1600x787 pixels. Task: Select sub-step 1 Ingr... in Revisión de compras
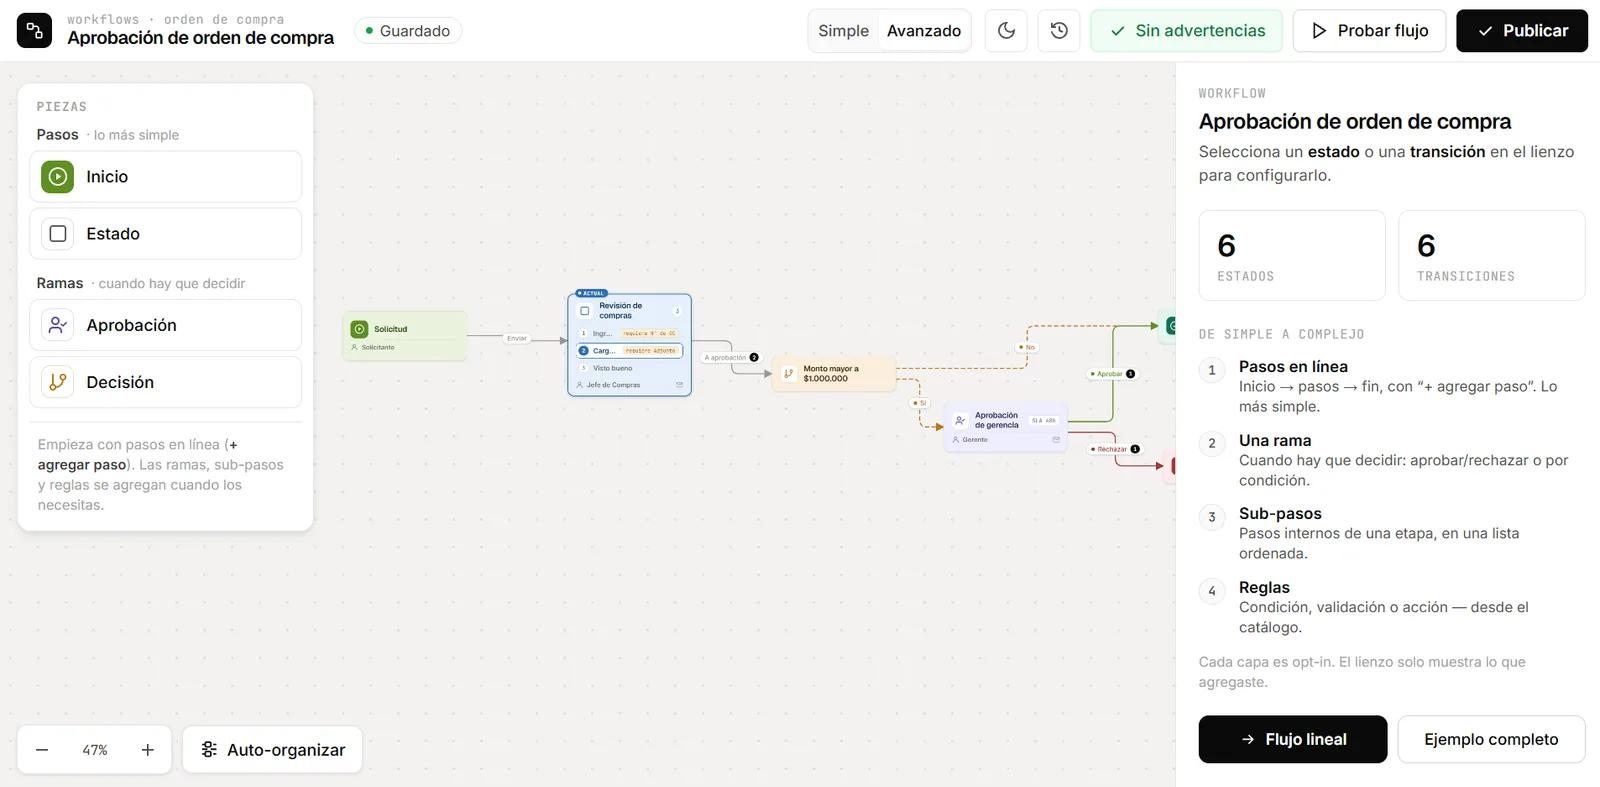[629, 333]
